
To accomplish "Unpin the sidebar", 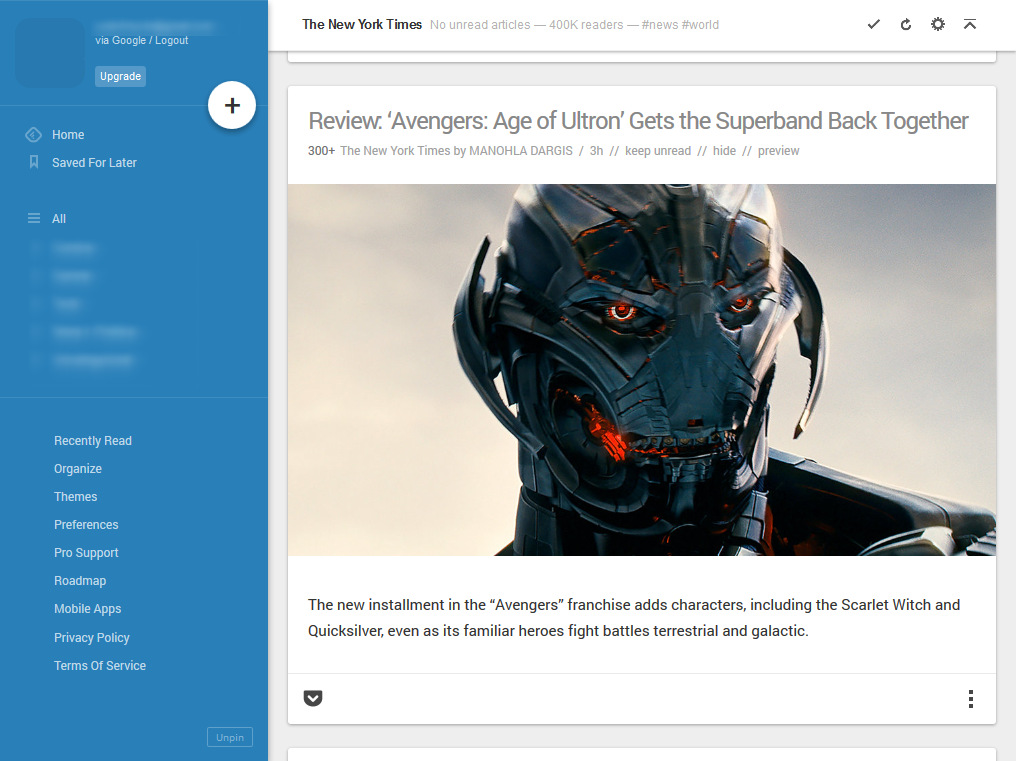I will coord(229,737).
